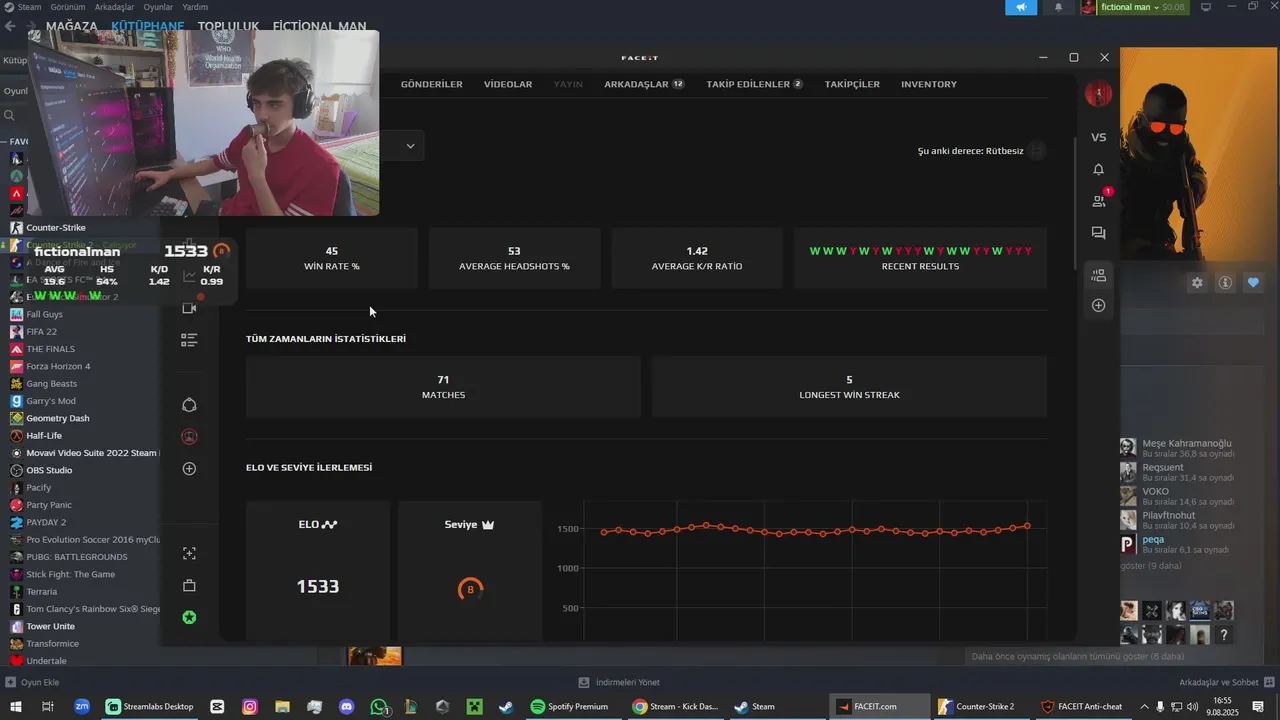Open İndirmeleri Yönet link
This screenshot has width=1280, height=720.
coord(619,682)
